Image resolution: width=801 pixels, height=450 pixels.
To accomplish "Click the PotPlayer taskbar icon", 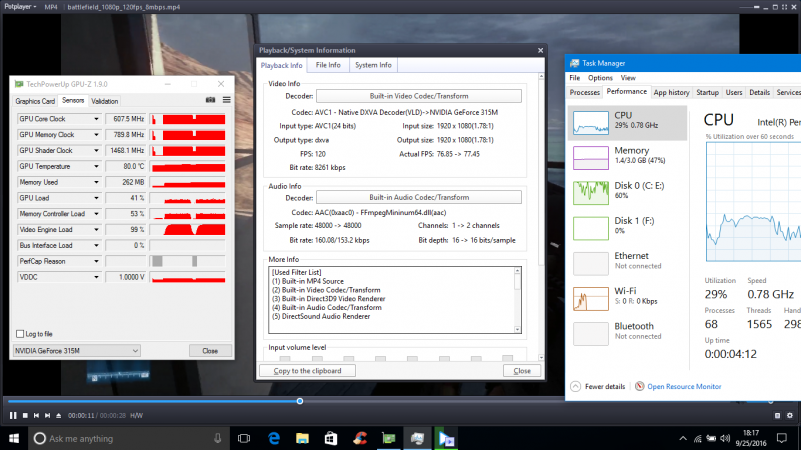I will click(x=446, y=439).
